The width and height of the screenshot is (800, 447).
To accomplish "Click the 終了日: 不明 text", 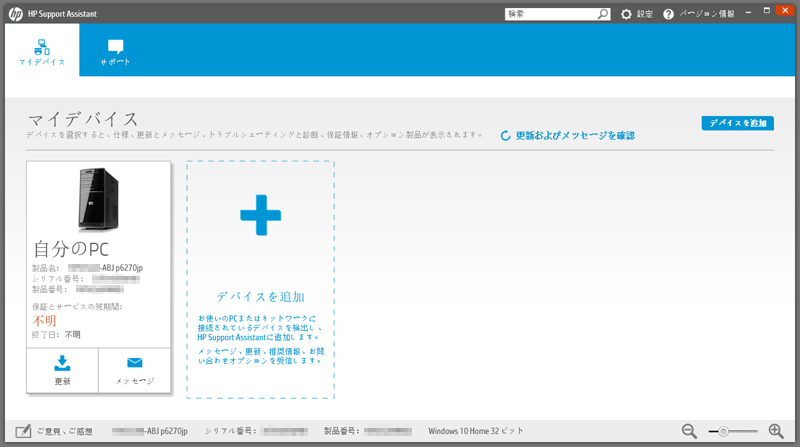I will (56, 335).
